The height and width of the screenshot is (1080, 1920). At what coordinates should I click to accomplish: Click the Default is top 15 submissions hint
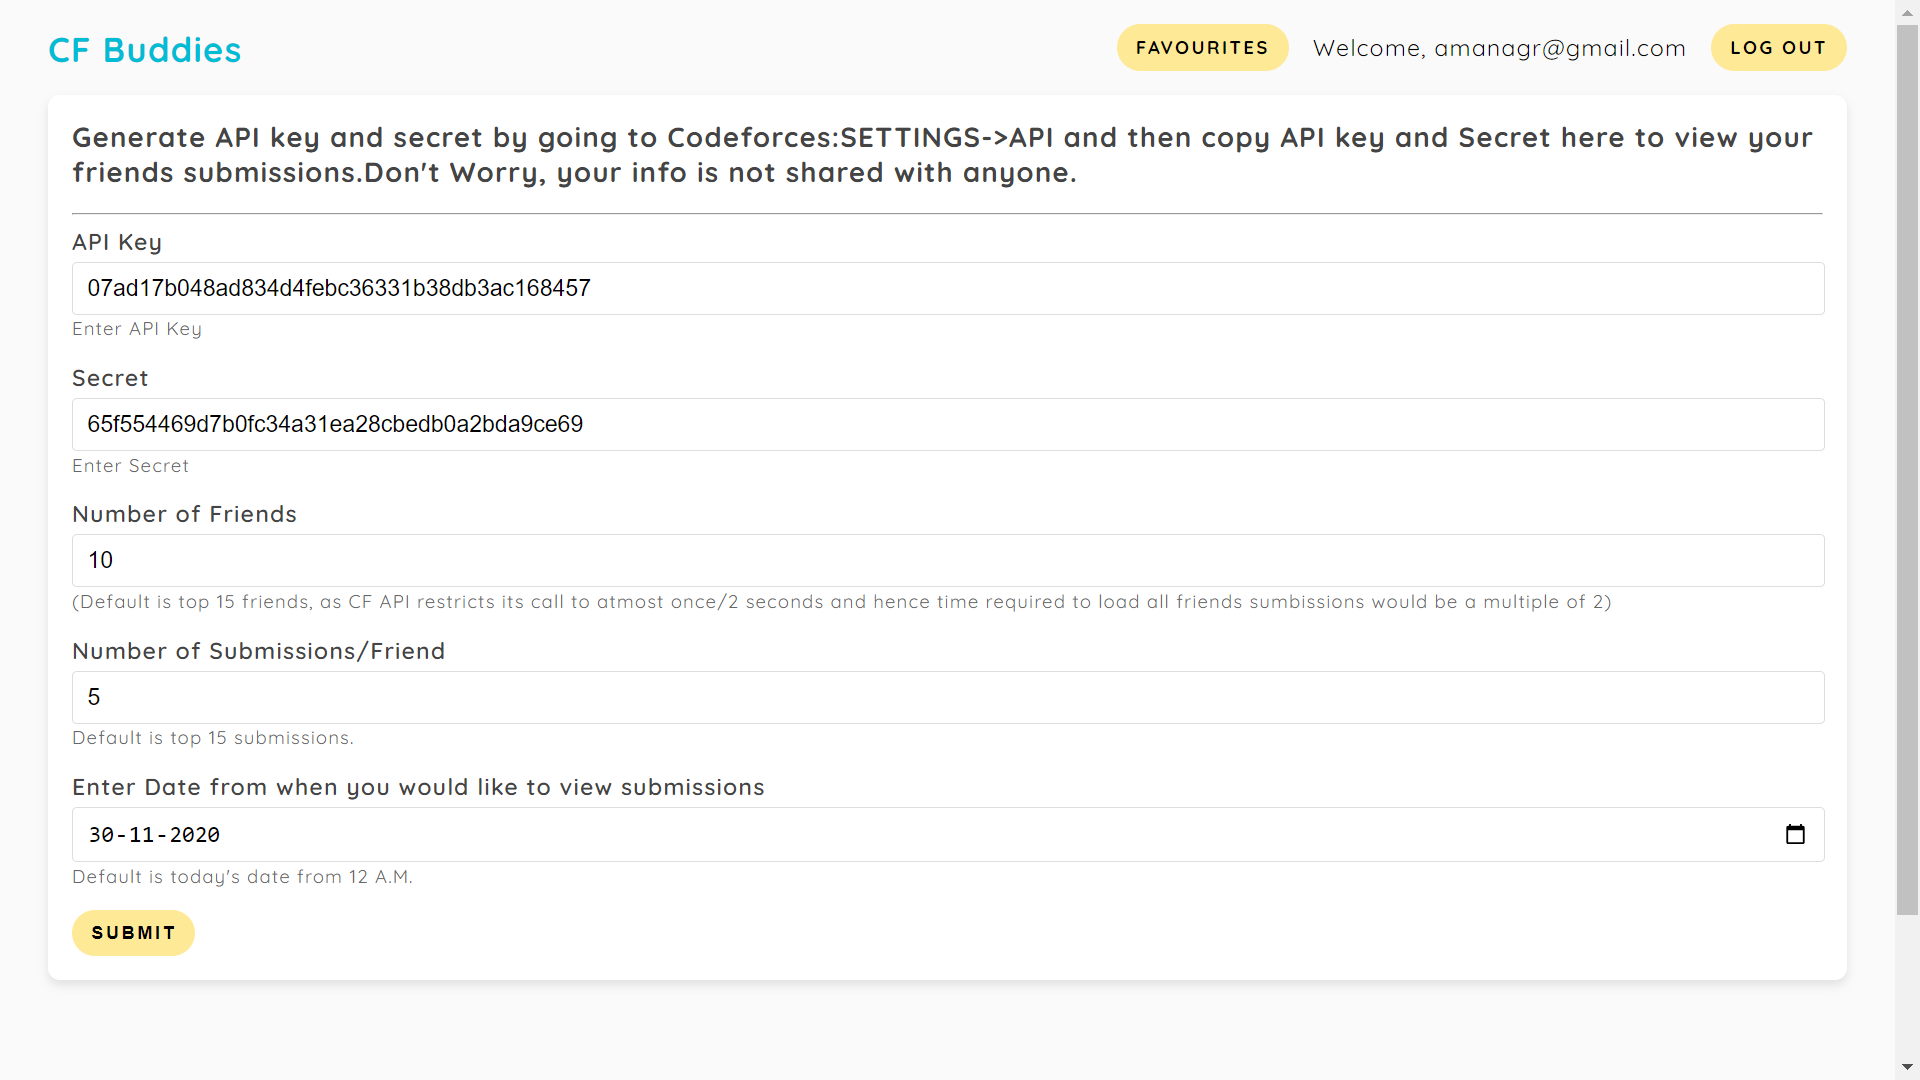coord(212,738)
